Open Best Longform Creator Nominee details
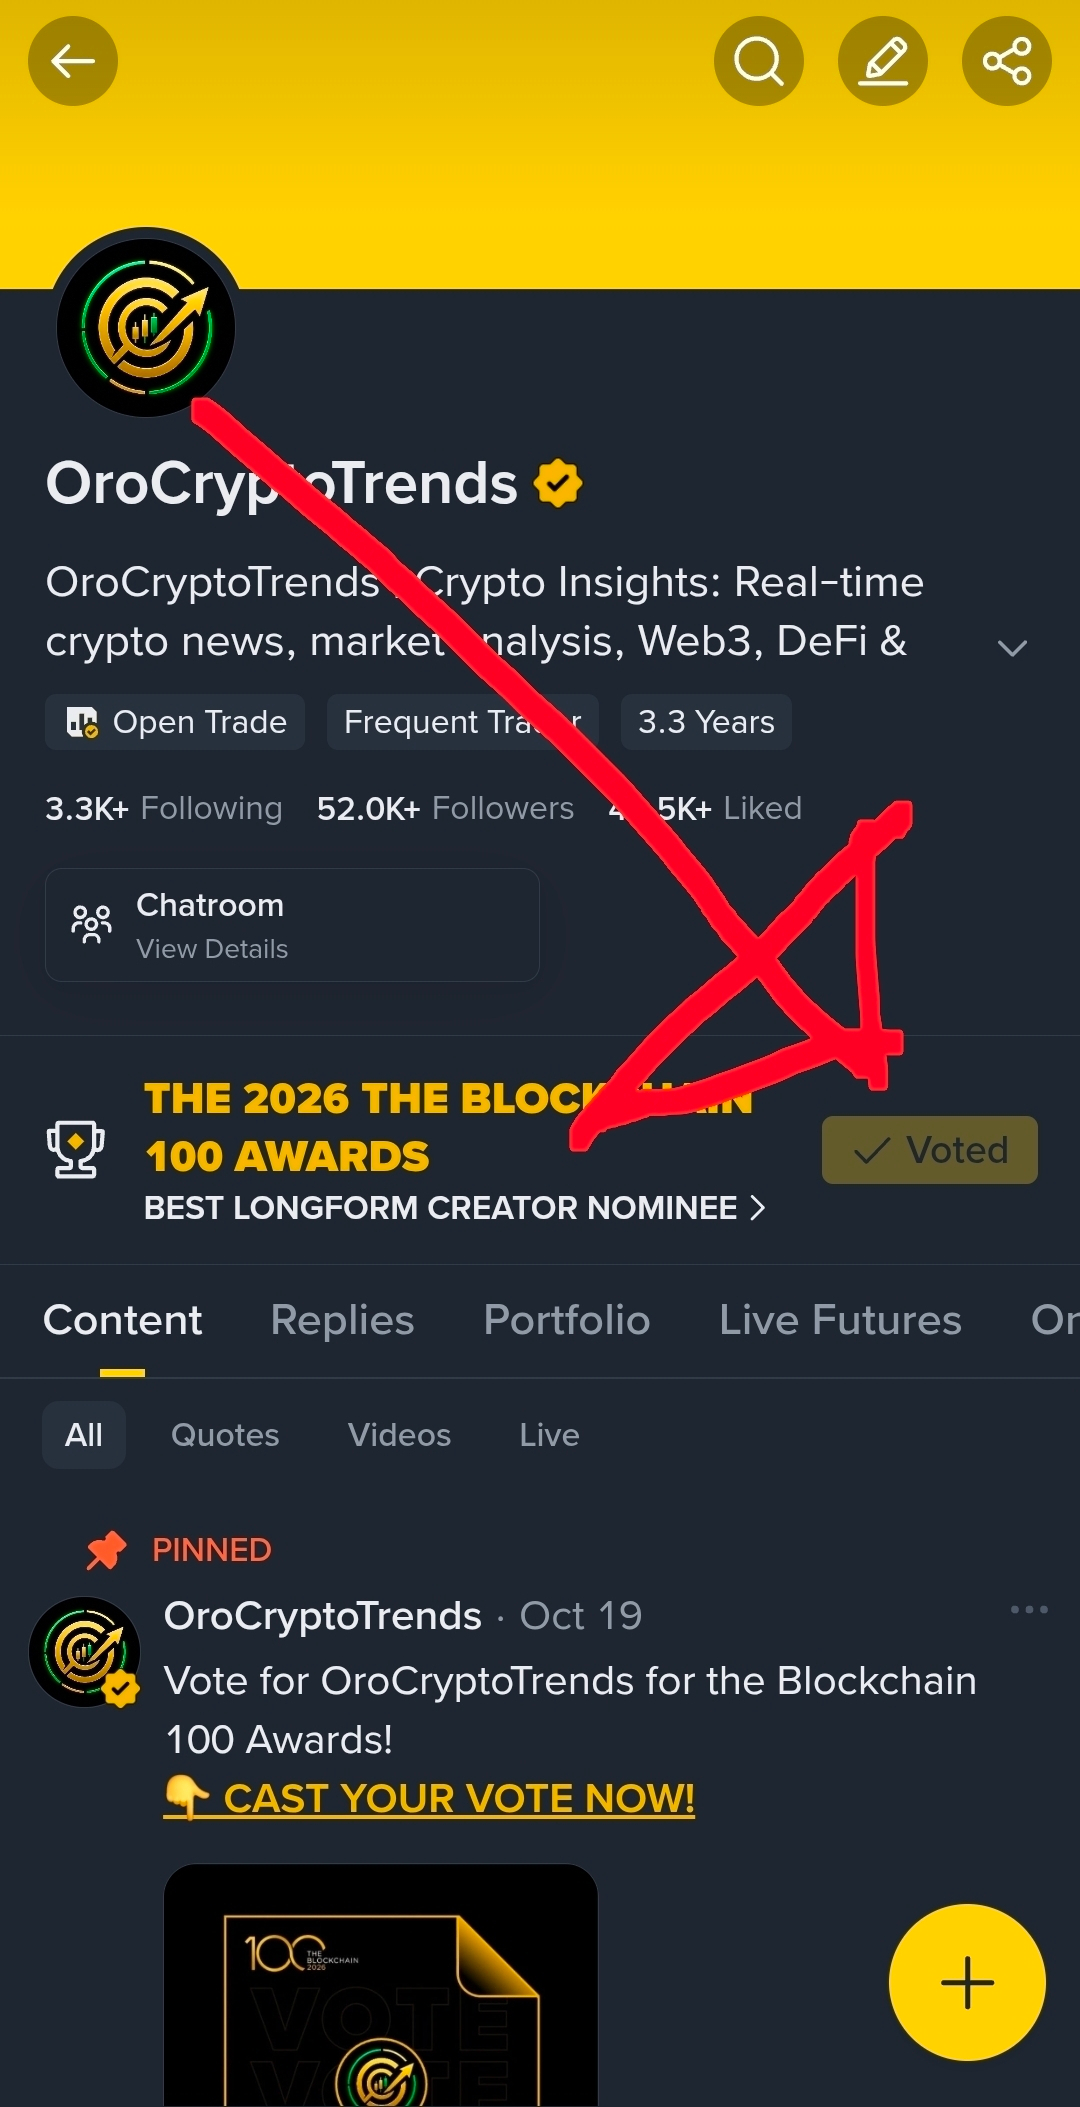 tap(455, 1208)
